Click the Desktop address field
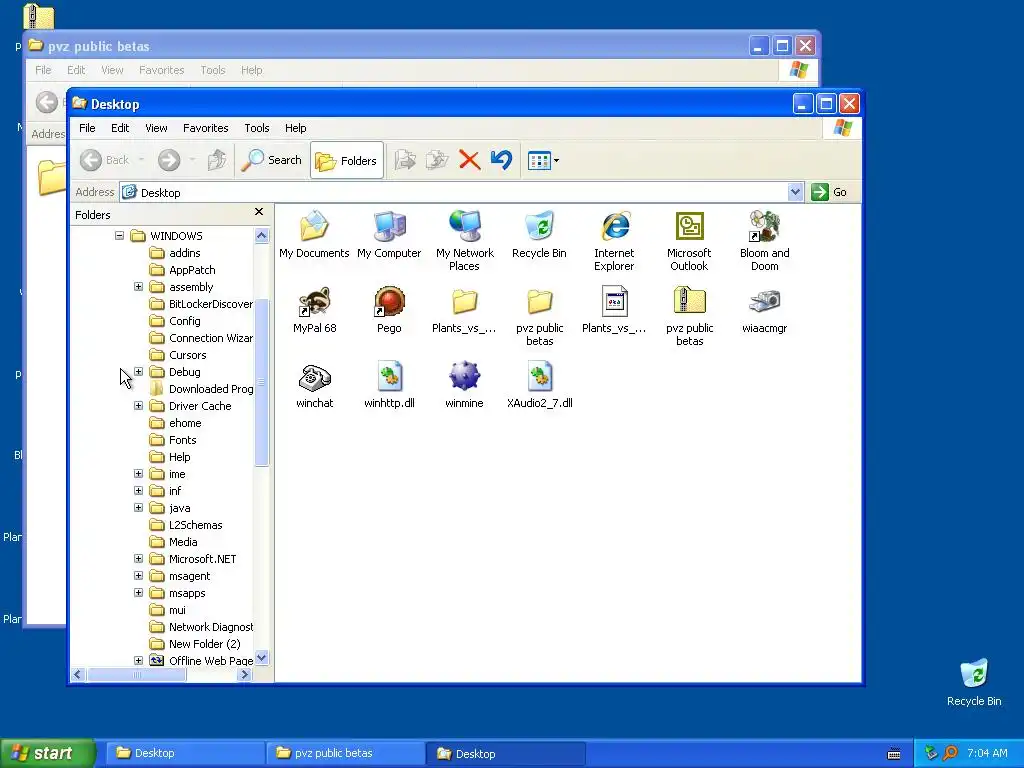 [x=455, y=192]
